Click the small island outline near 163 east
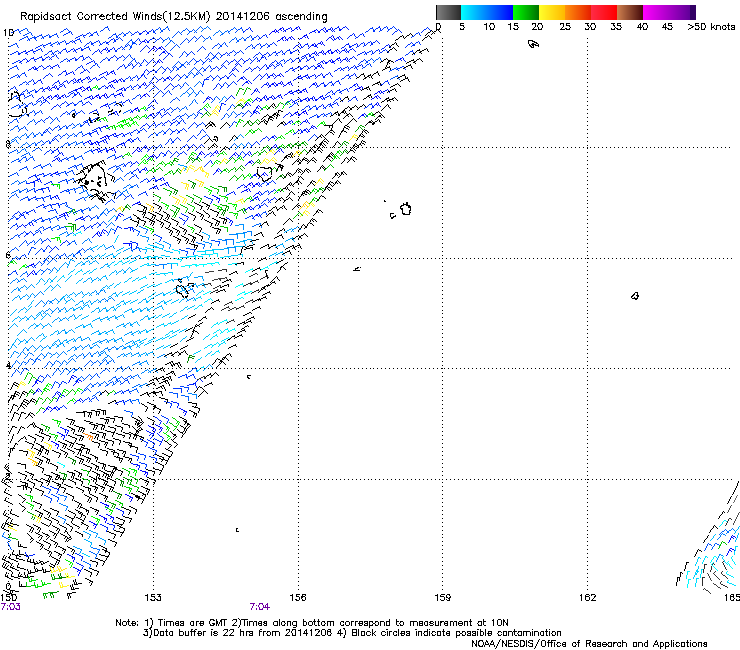The image size is (740, 650). click(x=635, y=296)
